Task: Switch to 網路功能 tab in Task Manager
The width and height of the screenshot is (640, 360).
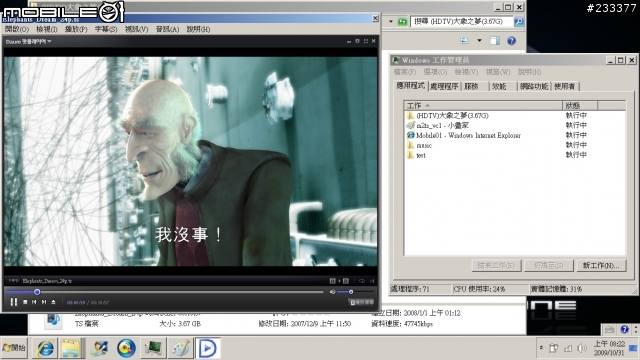Action: click(x=534, y=87)
